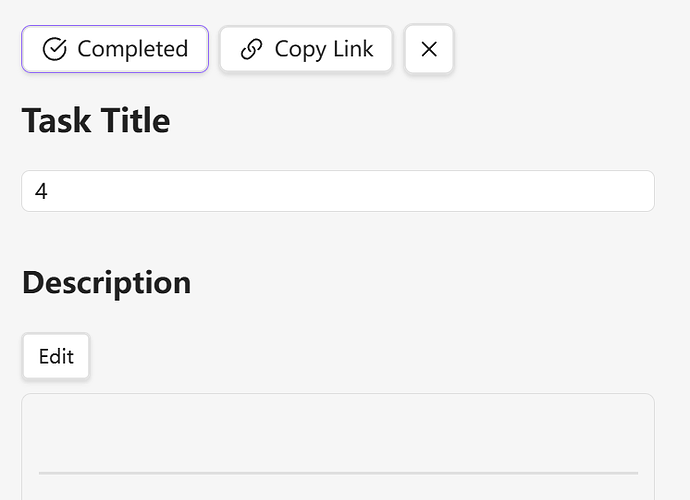Dismiss task details using the X icon
Image resolution: width=690 pixels, height=500 pixels.
click(x=429, y=49)
